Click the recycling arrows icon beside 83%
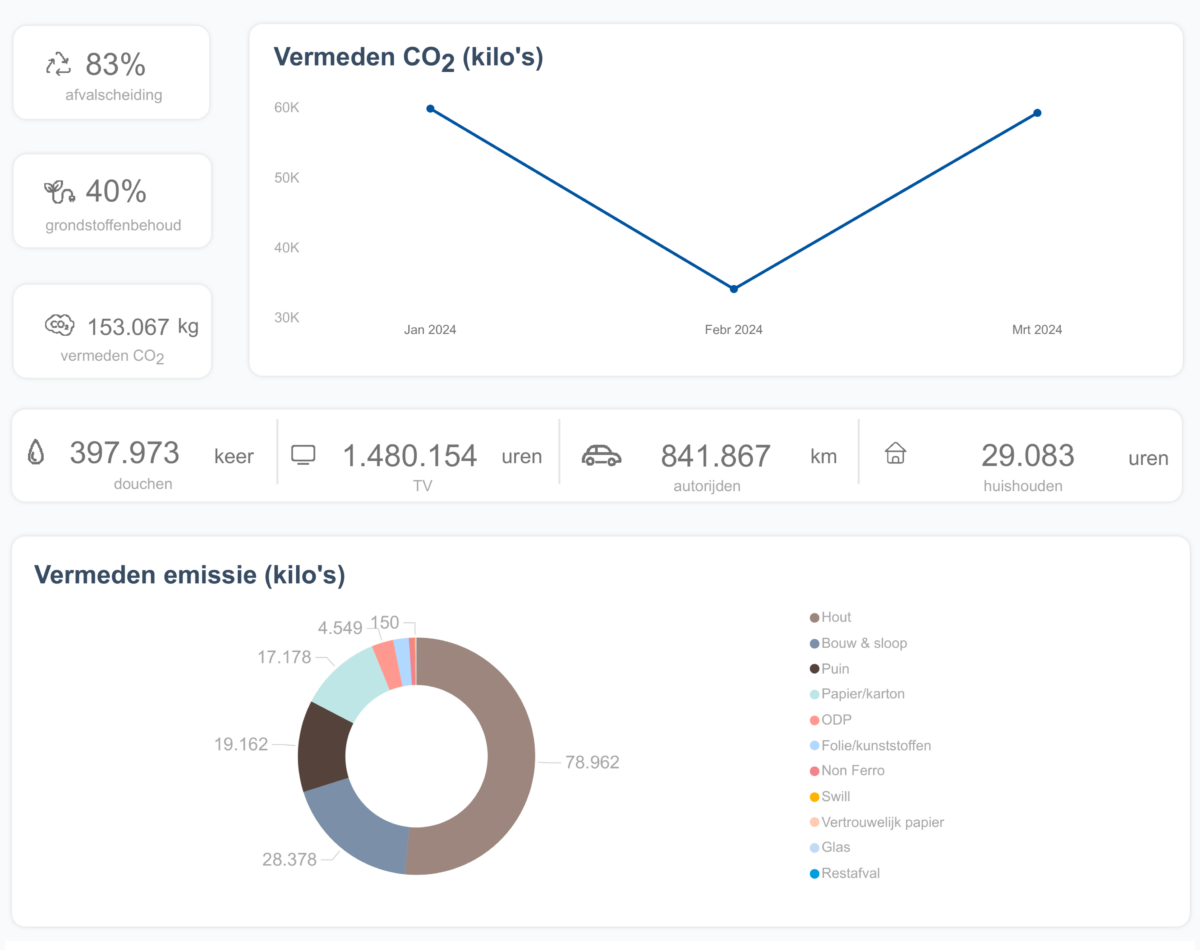This screenshot has width=1200, height=950. click(59, 65)
